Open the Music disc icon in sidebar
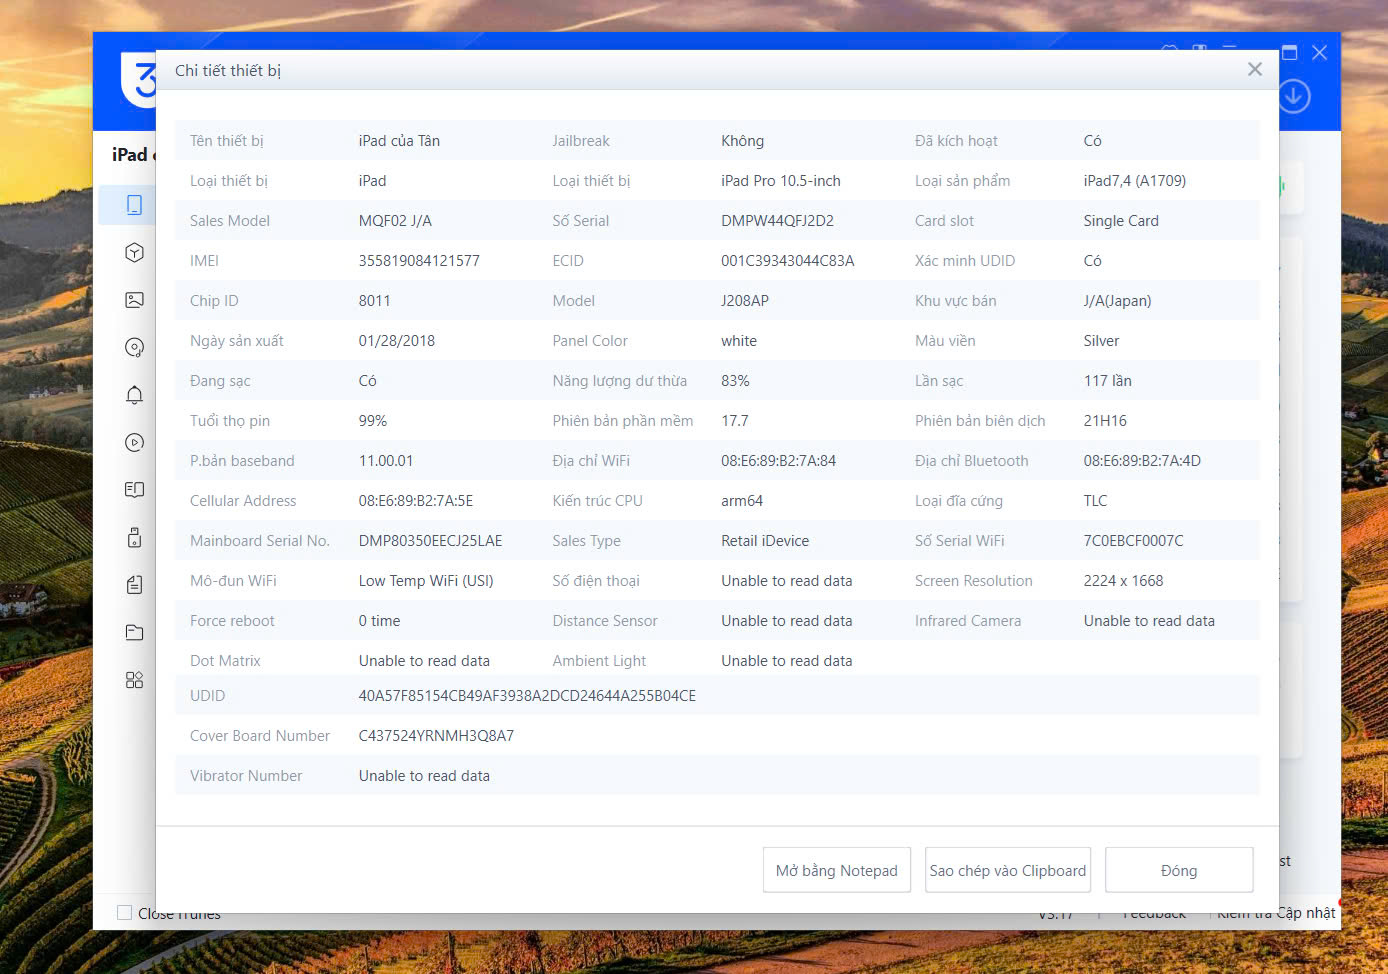Viewport: 1388px width, 974px height. (x=134, y=347)
